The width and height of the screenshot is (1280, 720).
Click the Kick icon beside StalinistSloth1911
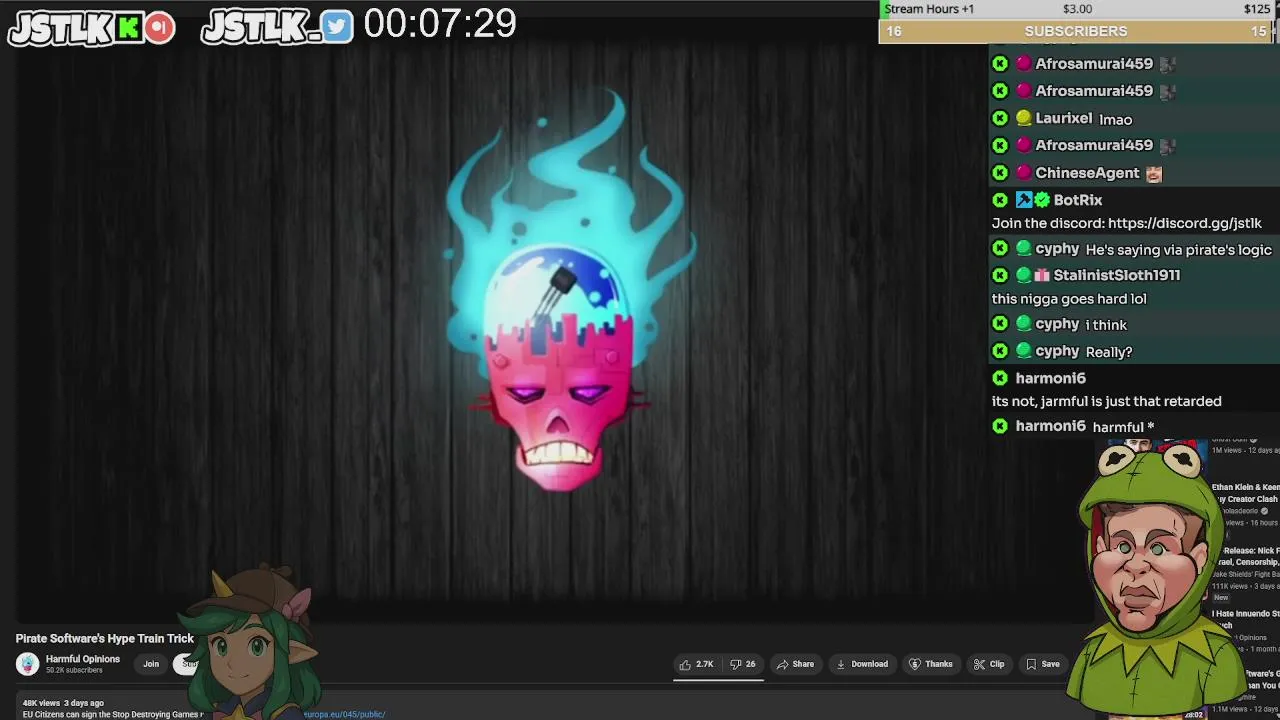pyautogui.click(x=1000, y=275)
